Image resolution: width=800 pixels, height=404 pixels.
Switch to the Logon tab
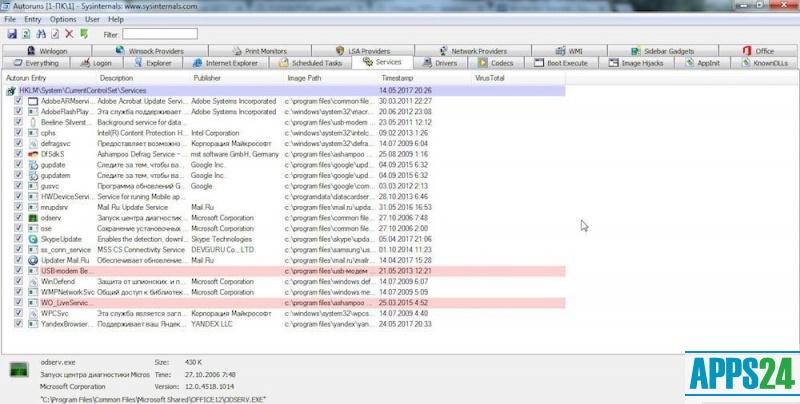tap(96, 63)
